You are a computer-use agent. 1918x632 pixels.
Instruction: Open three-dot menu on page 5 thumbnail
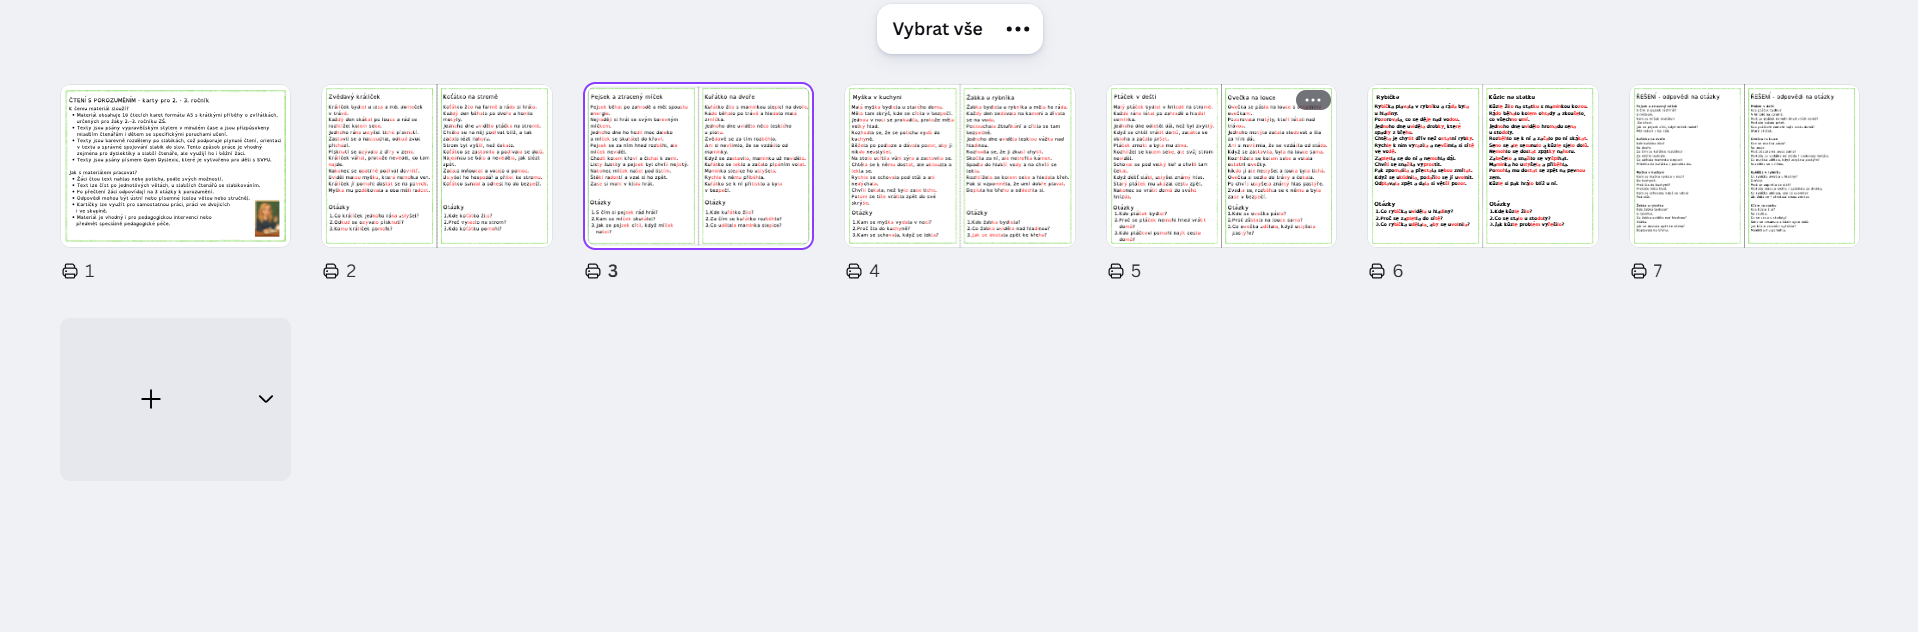pos(1313,100)
